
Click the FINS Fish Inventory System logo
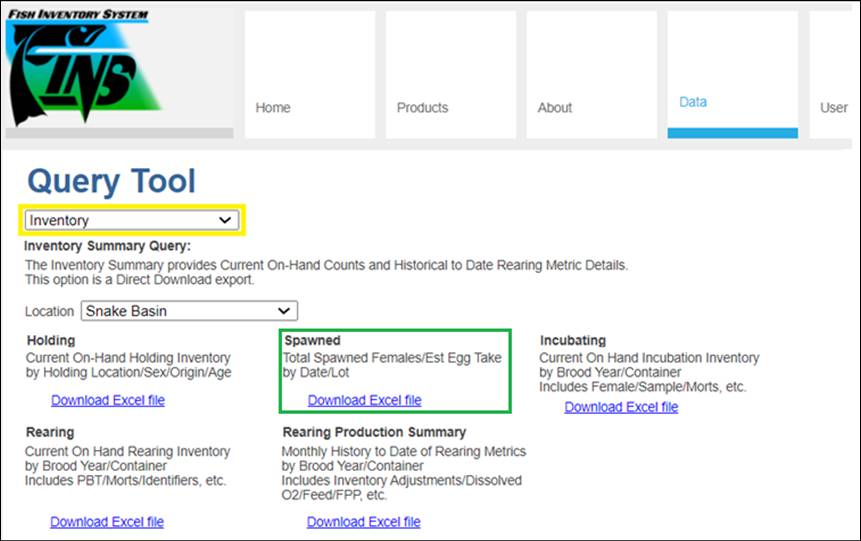tap(83, 68)
